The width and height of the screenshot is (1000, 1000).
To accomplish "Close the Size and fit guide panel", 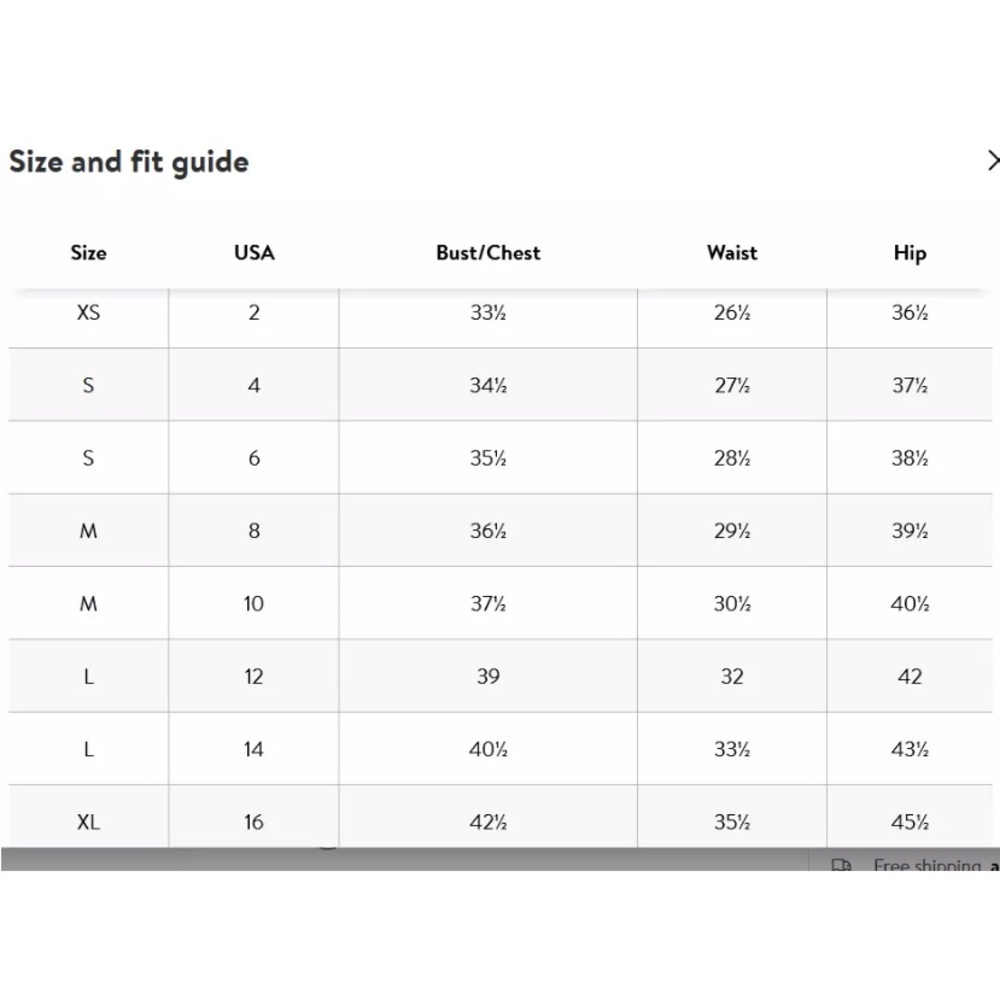I will point(993,161).
